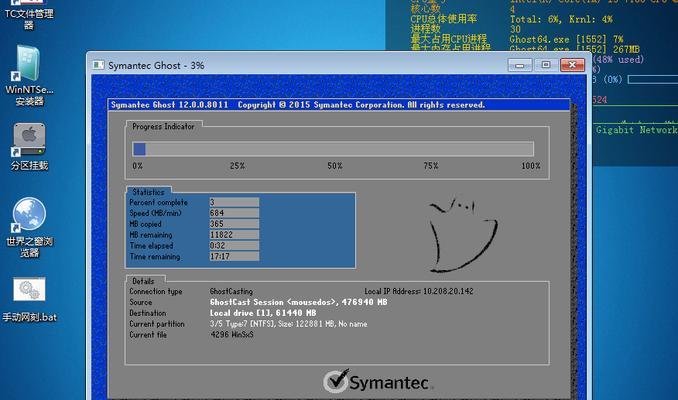Open the TC文件管理器 desktop shortcut

pyautogui.click(x=29, y=15)
